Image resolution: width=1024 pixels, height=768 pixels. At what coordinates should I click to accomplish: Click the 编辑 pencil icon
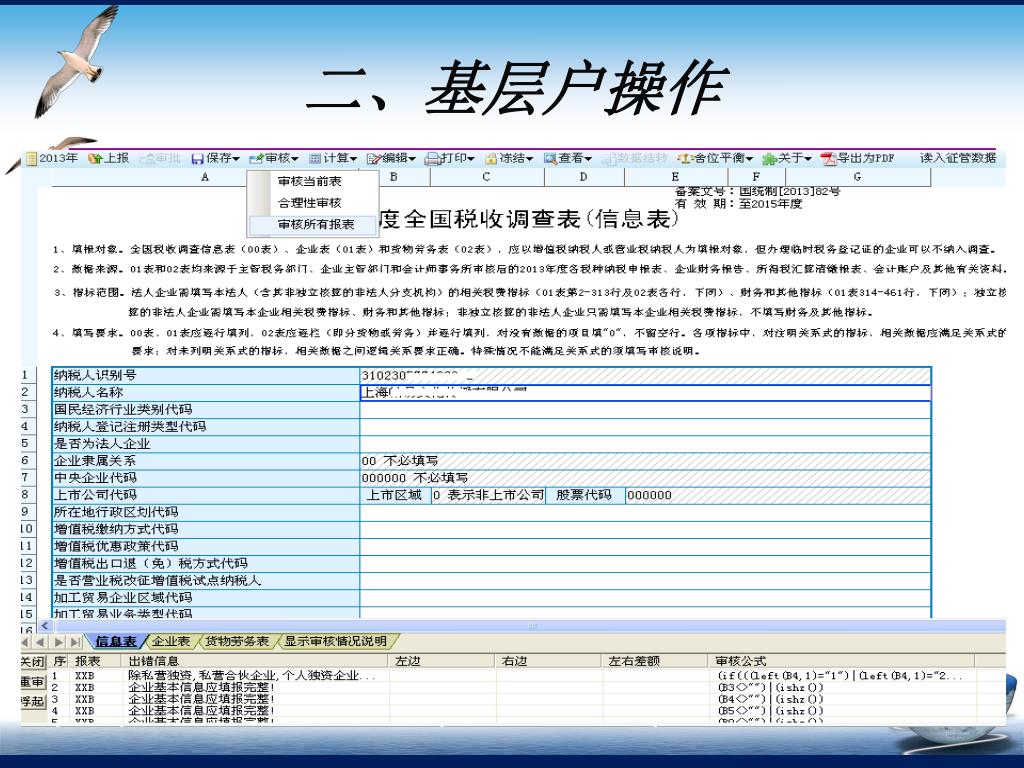374,159
